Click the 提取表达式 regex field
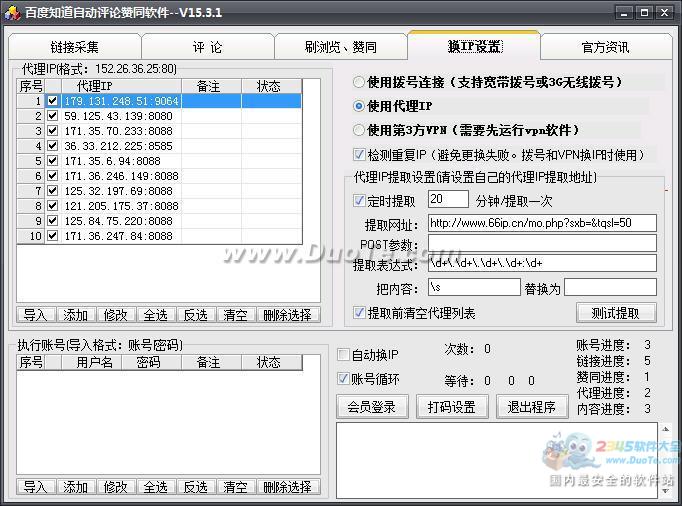The image size is (682, 506). click(542, 263)
